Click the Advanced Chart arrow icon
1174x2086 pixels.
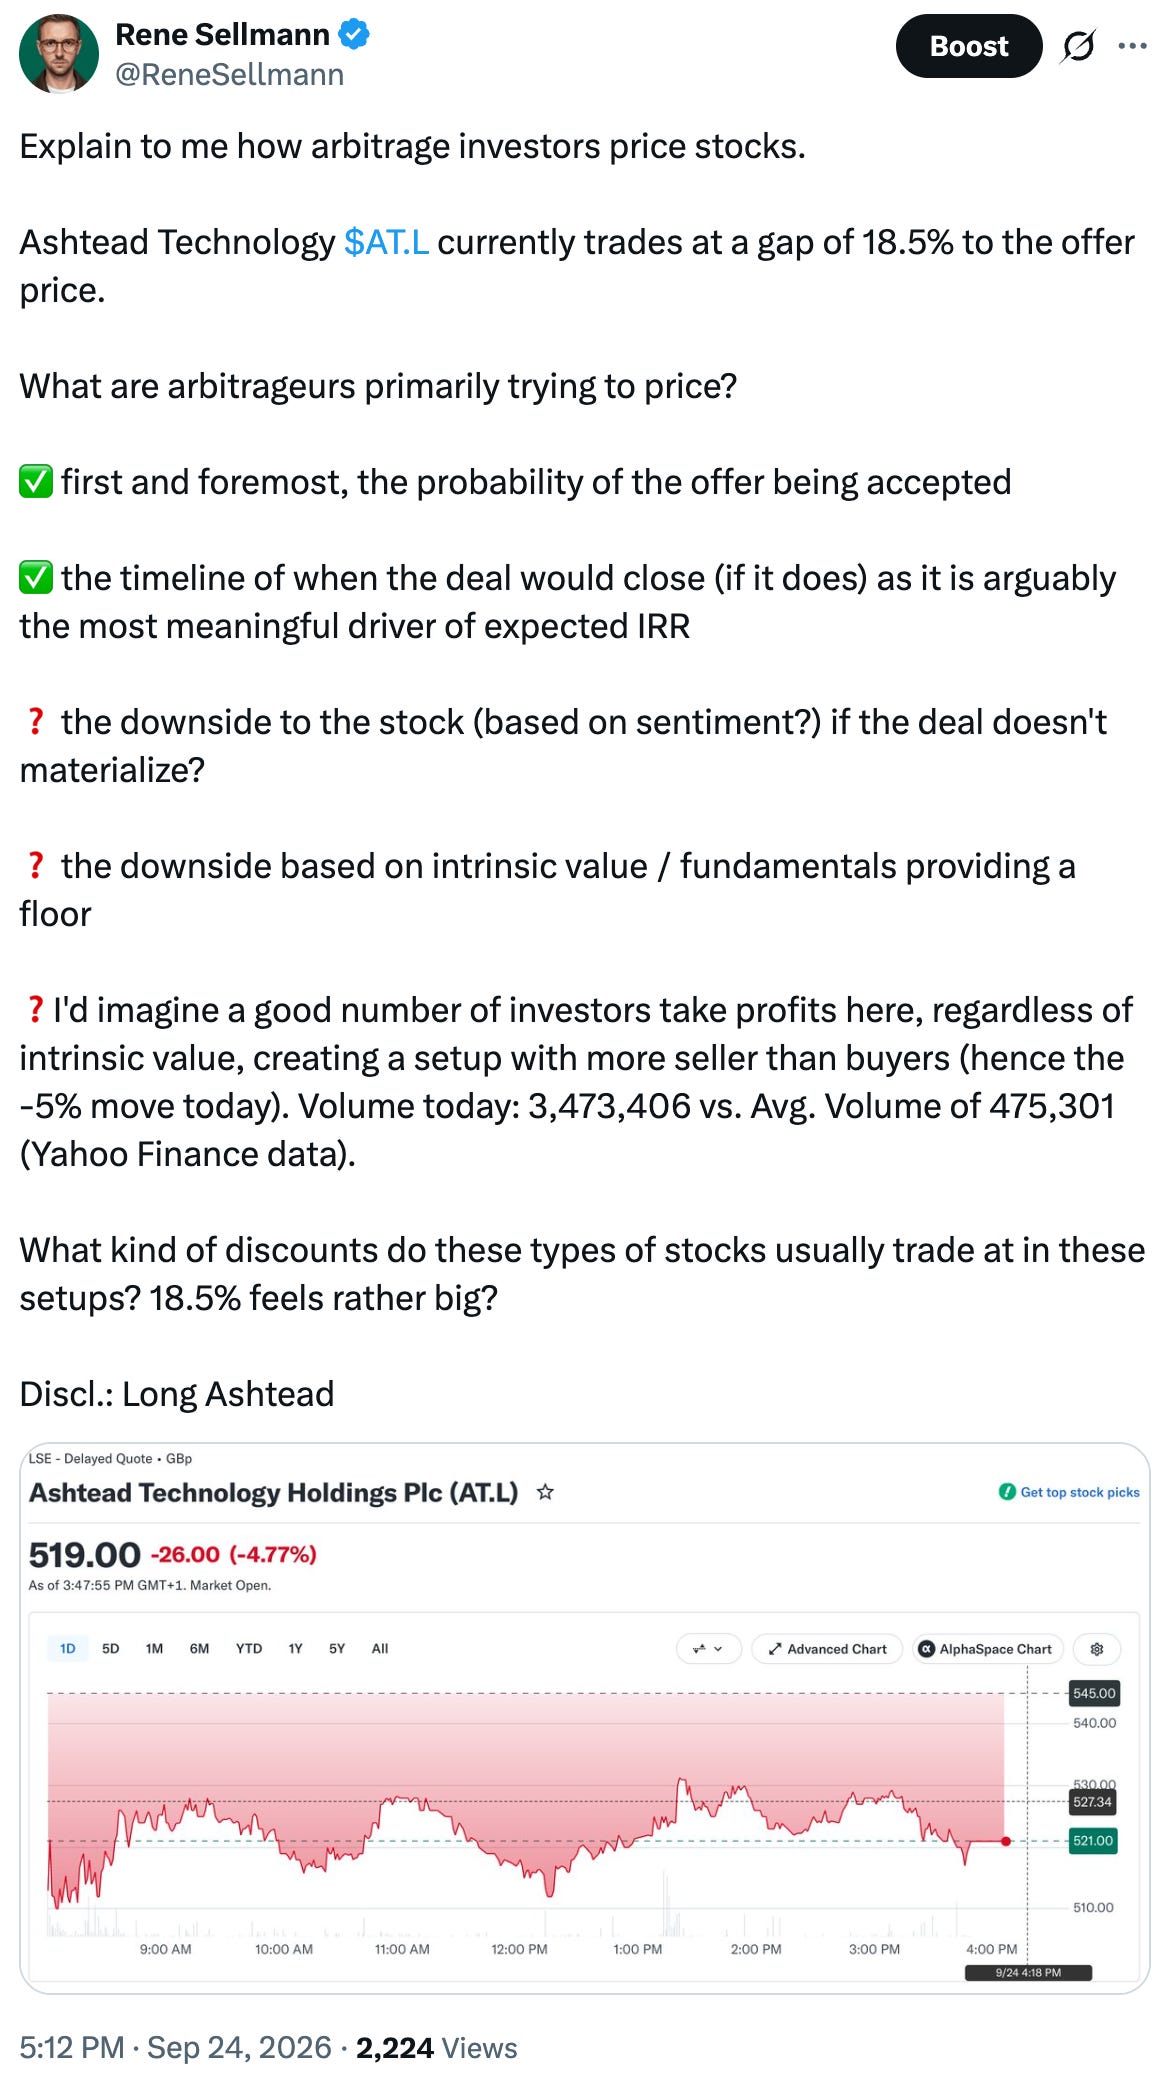774,1649
